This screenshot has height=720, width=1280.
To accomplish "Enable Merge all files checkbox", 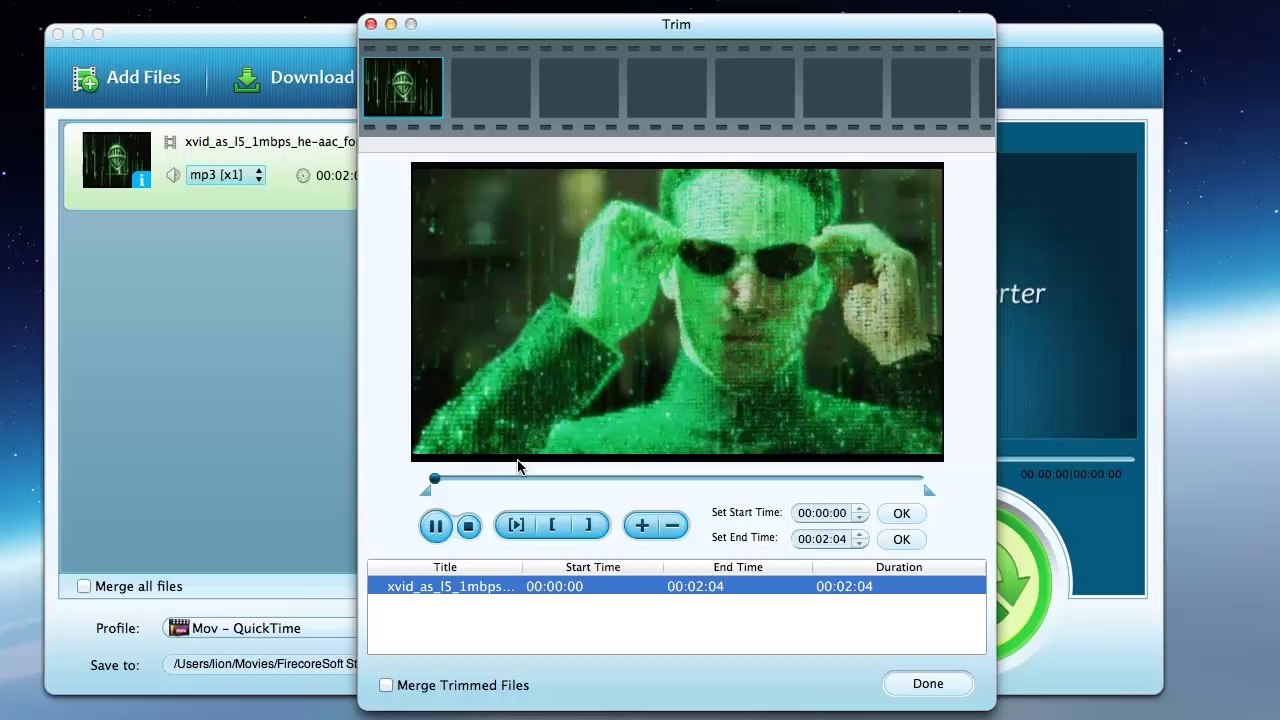I will (x=84, y=586).
